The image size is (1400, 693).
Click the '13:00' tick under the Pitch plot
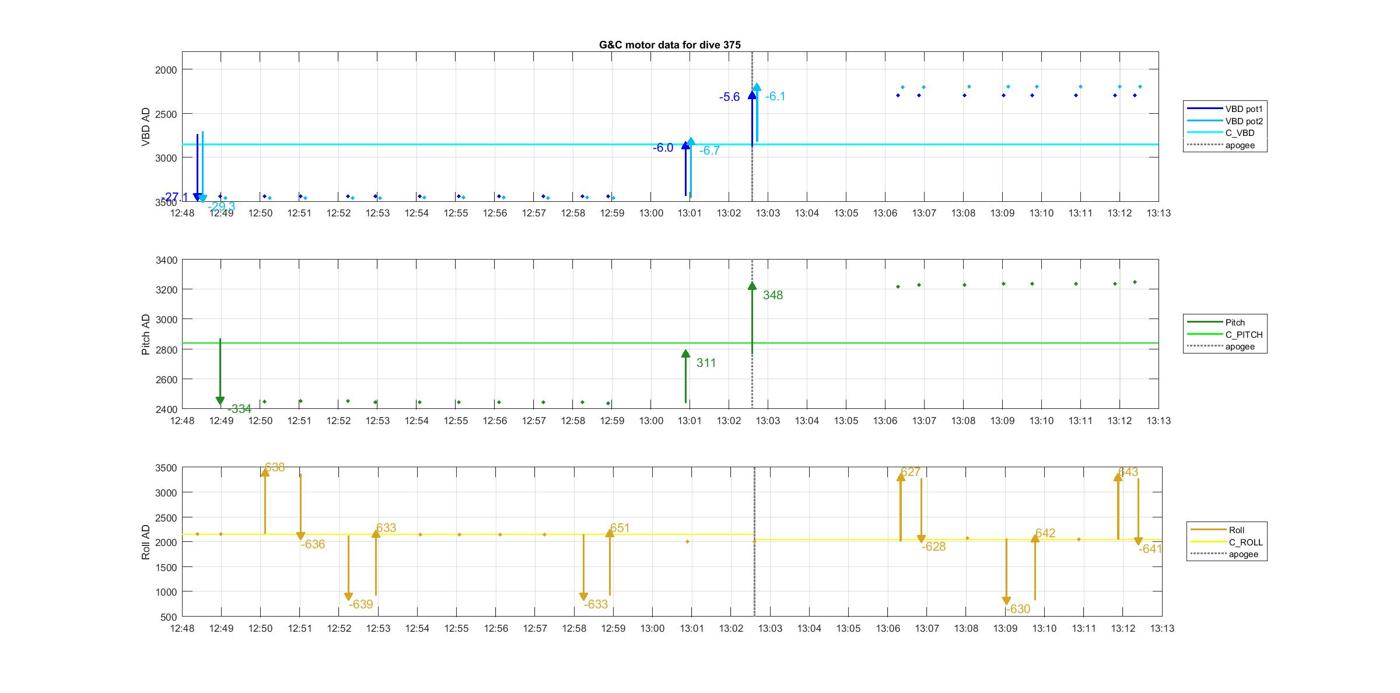pos(651,421)
